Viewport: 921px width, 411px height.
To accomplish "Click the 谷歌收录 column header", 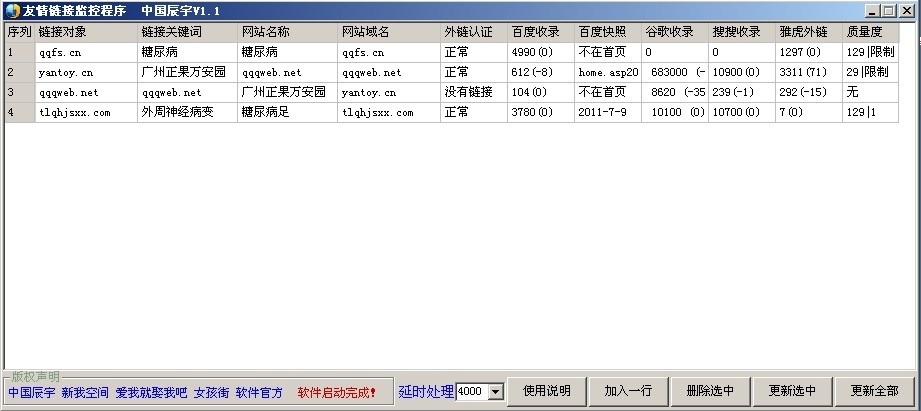I will [674, 32].
